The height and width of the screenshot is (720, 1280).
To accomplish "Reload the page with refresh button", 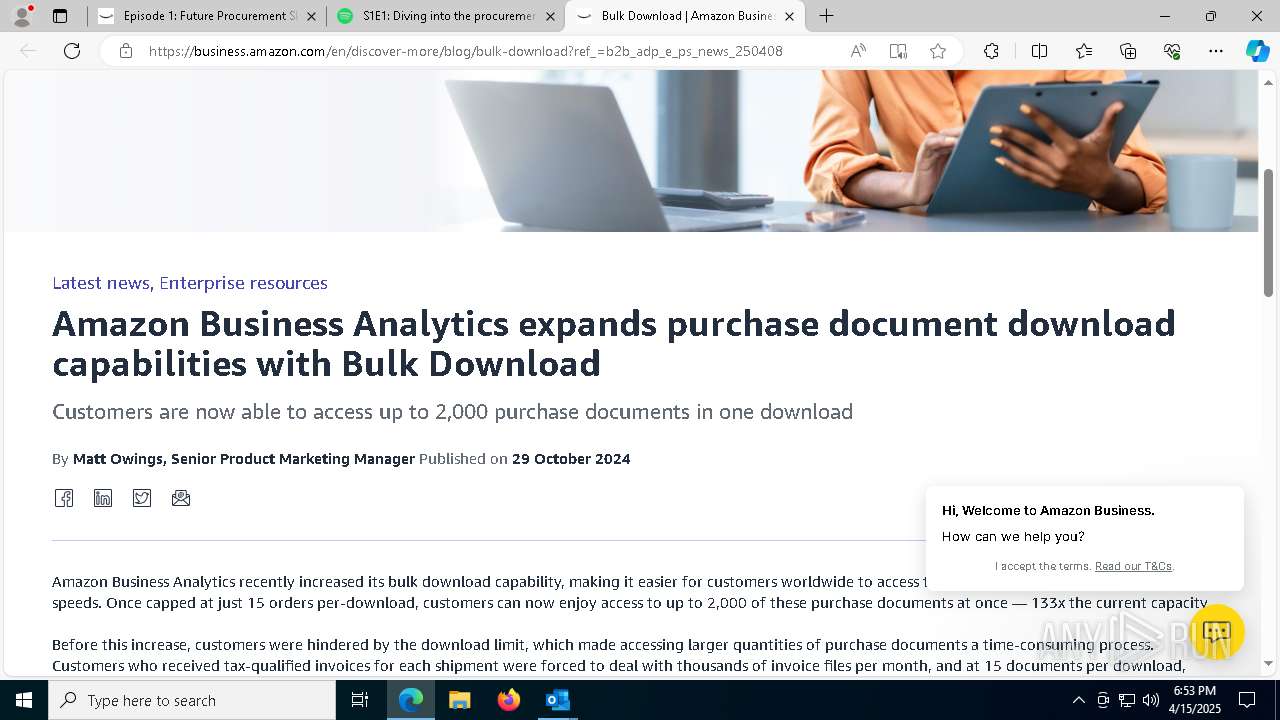I will (x=72, y=51).
